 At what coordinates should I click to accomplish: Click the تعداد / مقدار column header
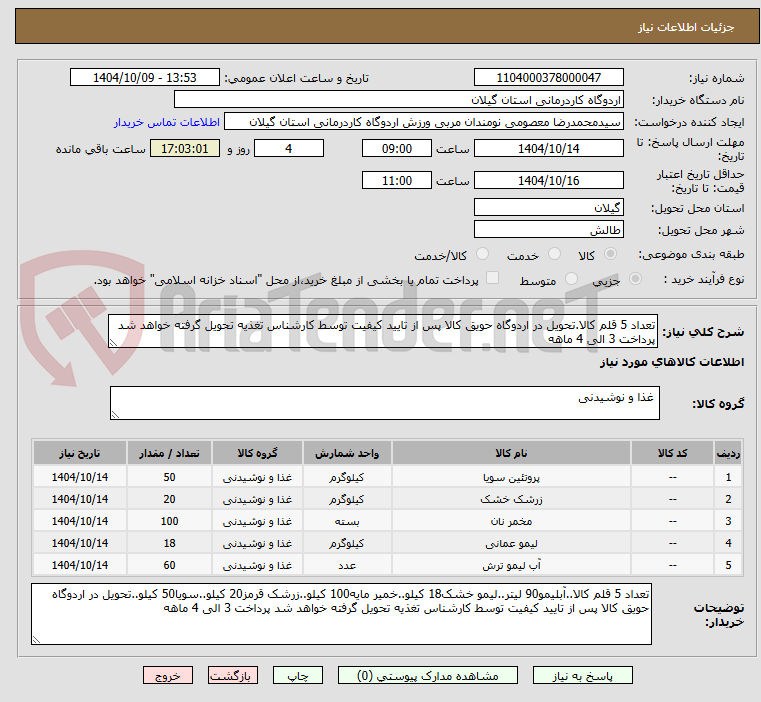169,452
